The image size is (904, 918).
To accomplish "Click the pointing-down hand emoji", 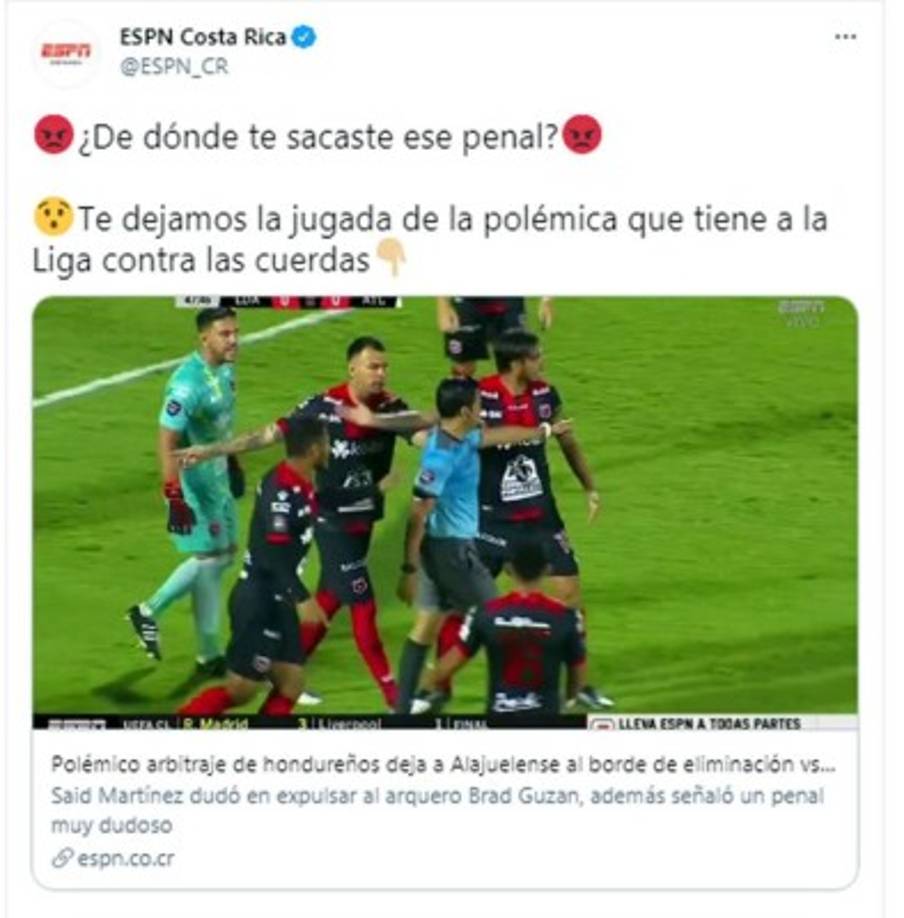I will [391, 258].
